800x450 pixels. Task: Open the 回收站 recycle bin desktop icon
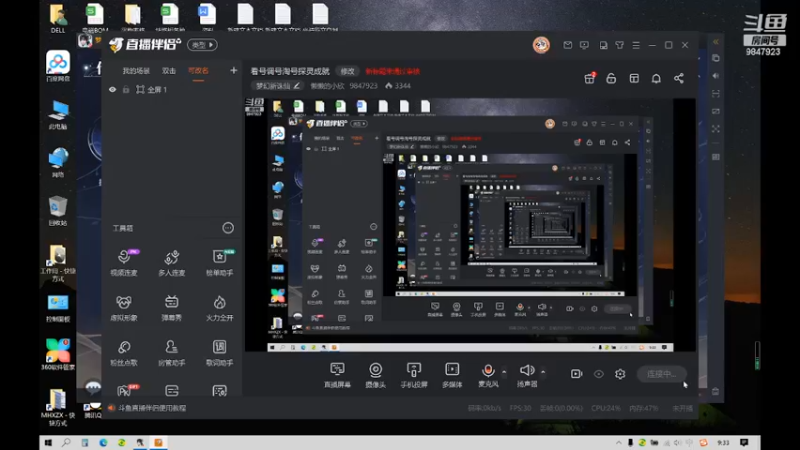click(58, 211)
